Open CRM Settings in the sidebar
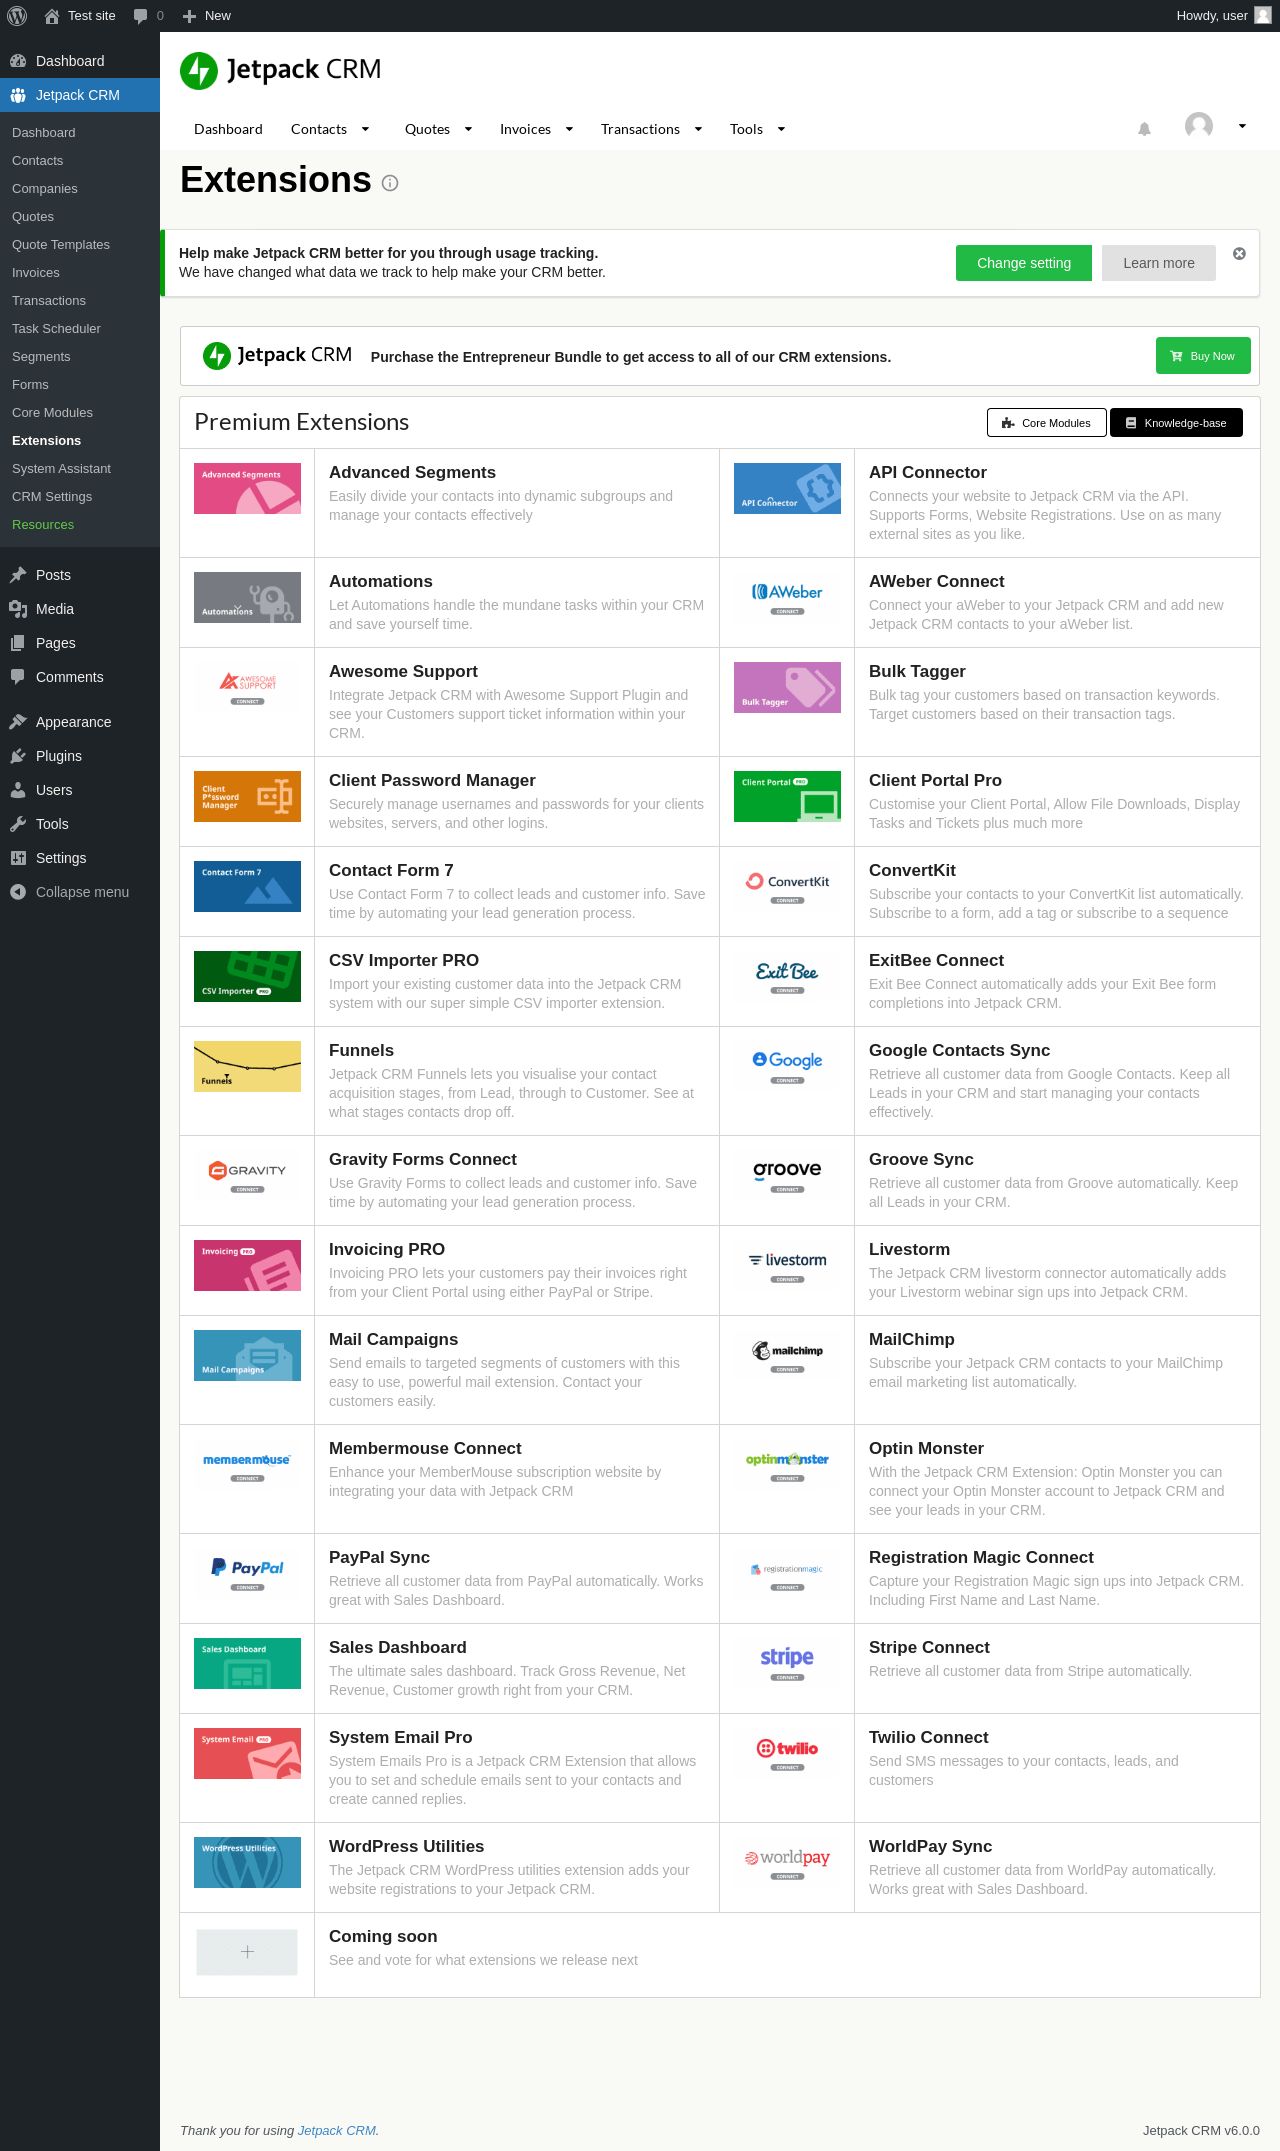The image size is (1280, 2151). 52,497
